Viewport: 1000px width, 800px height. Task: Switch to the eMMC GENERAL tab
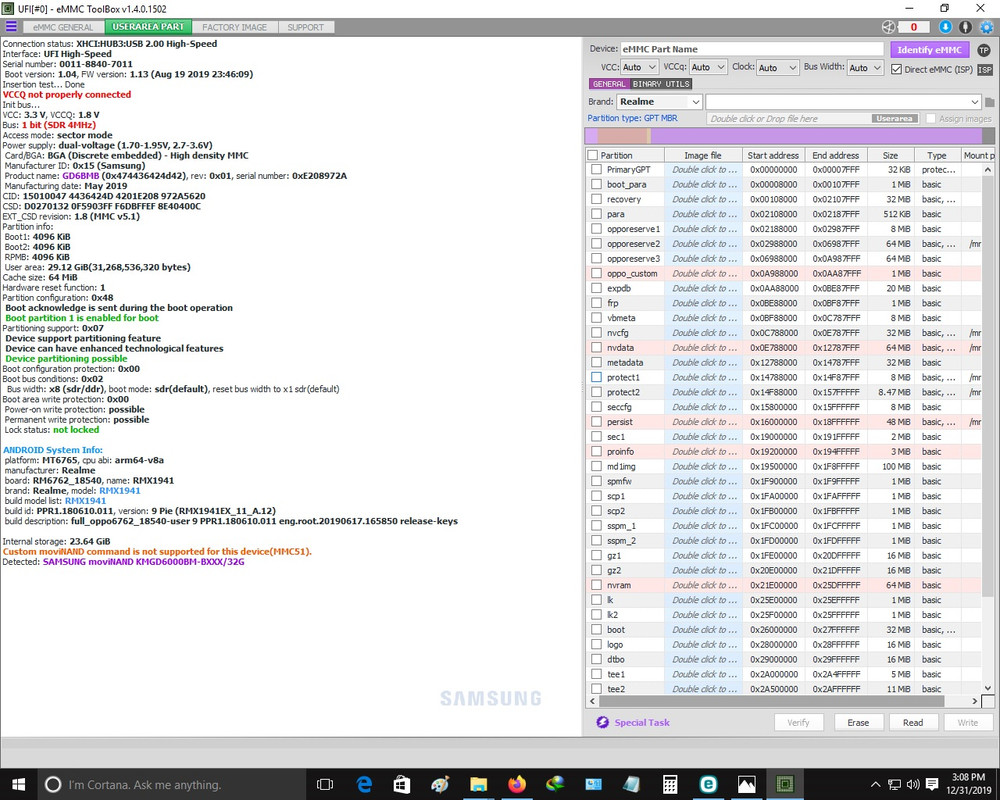[x=63, y=27]
